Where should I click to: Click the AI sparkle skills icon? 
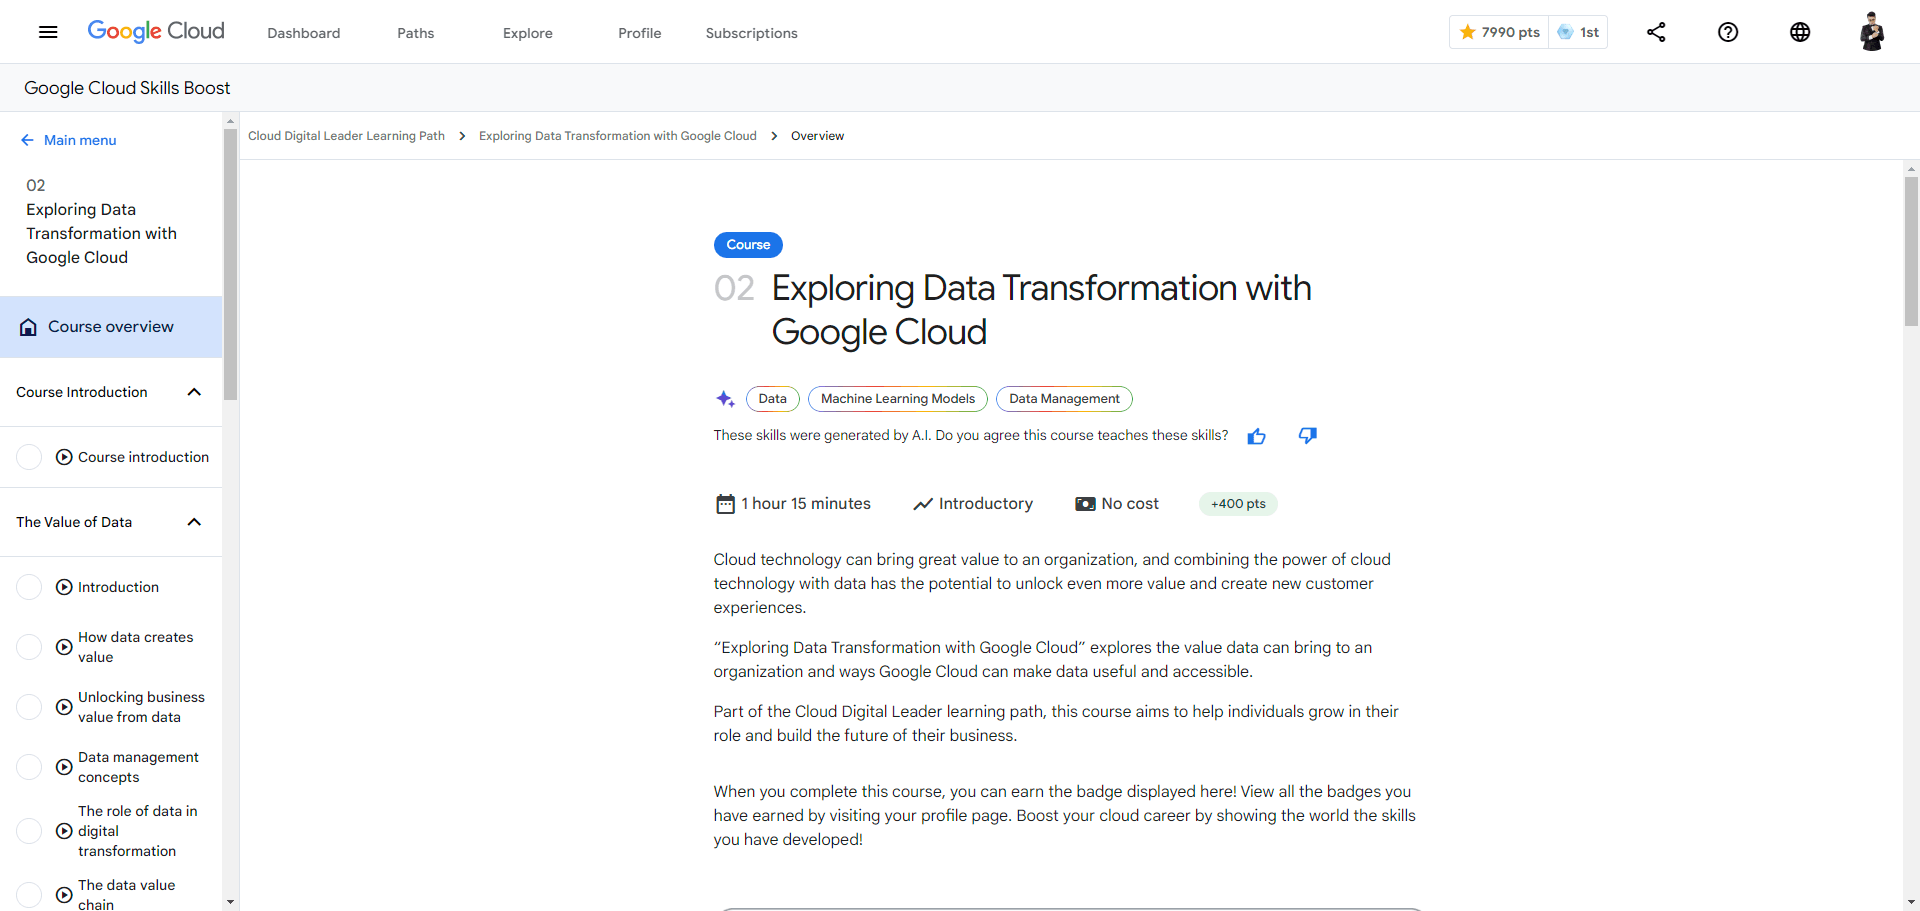click(x=726, y=399)
